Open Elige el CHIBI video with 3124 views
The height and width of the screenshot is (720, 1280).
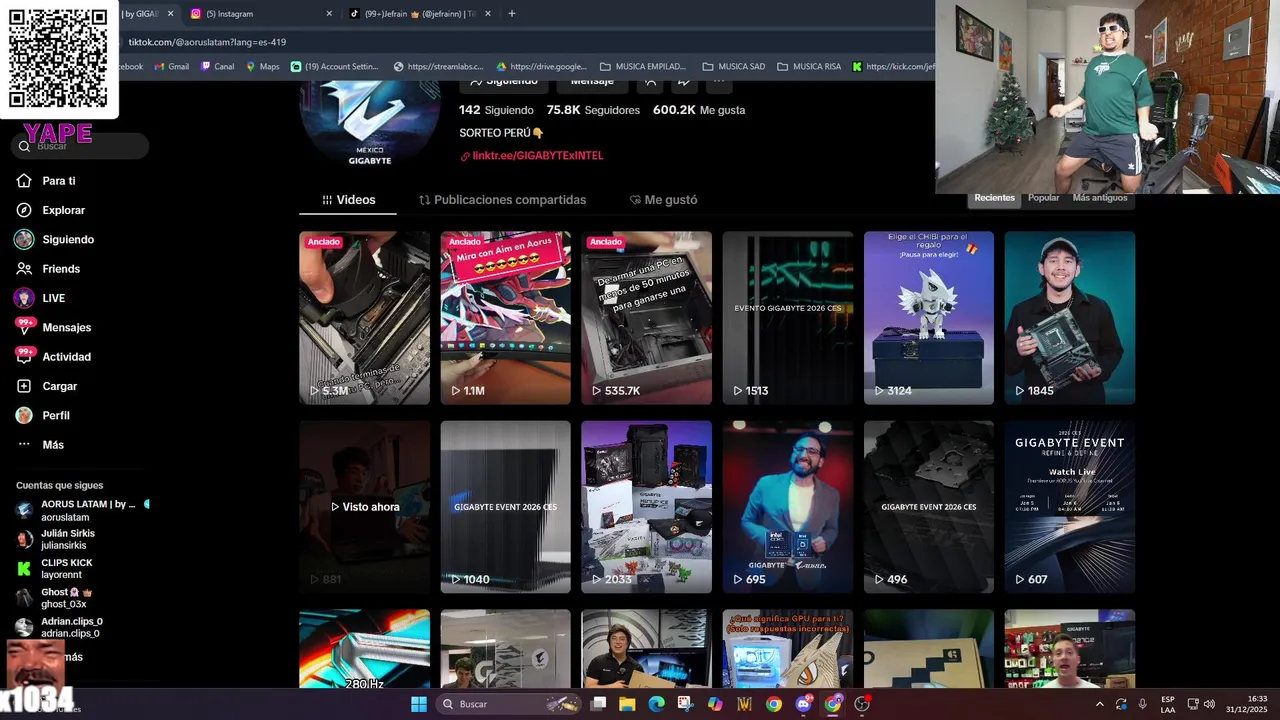point(929,318)
